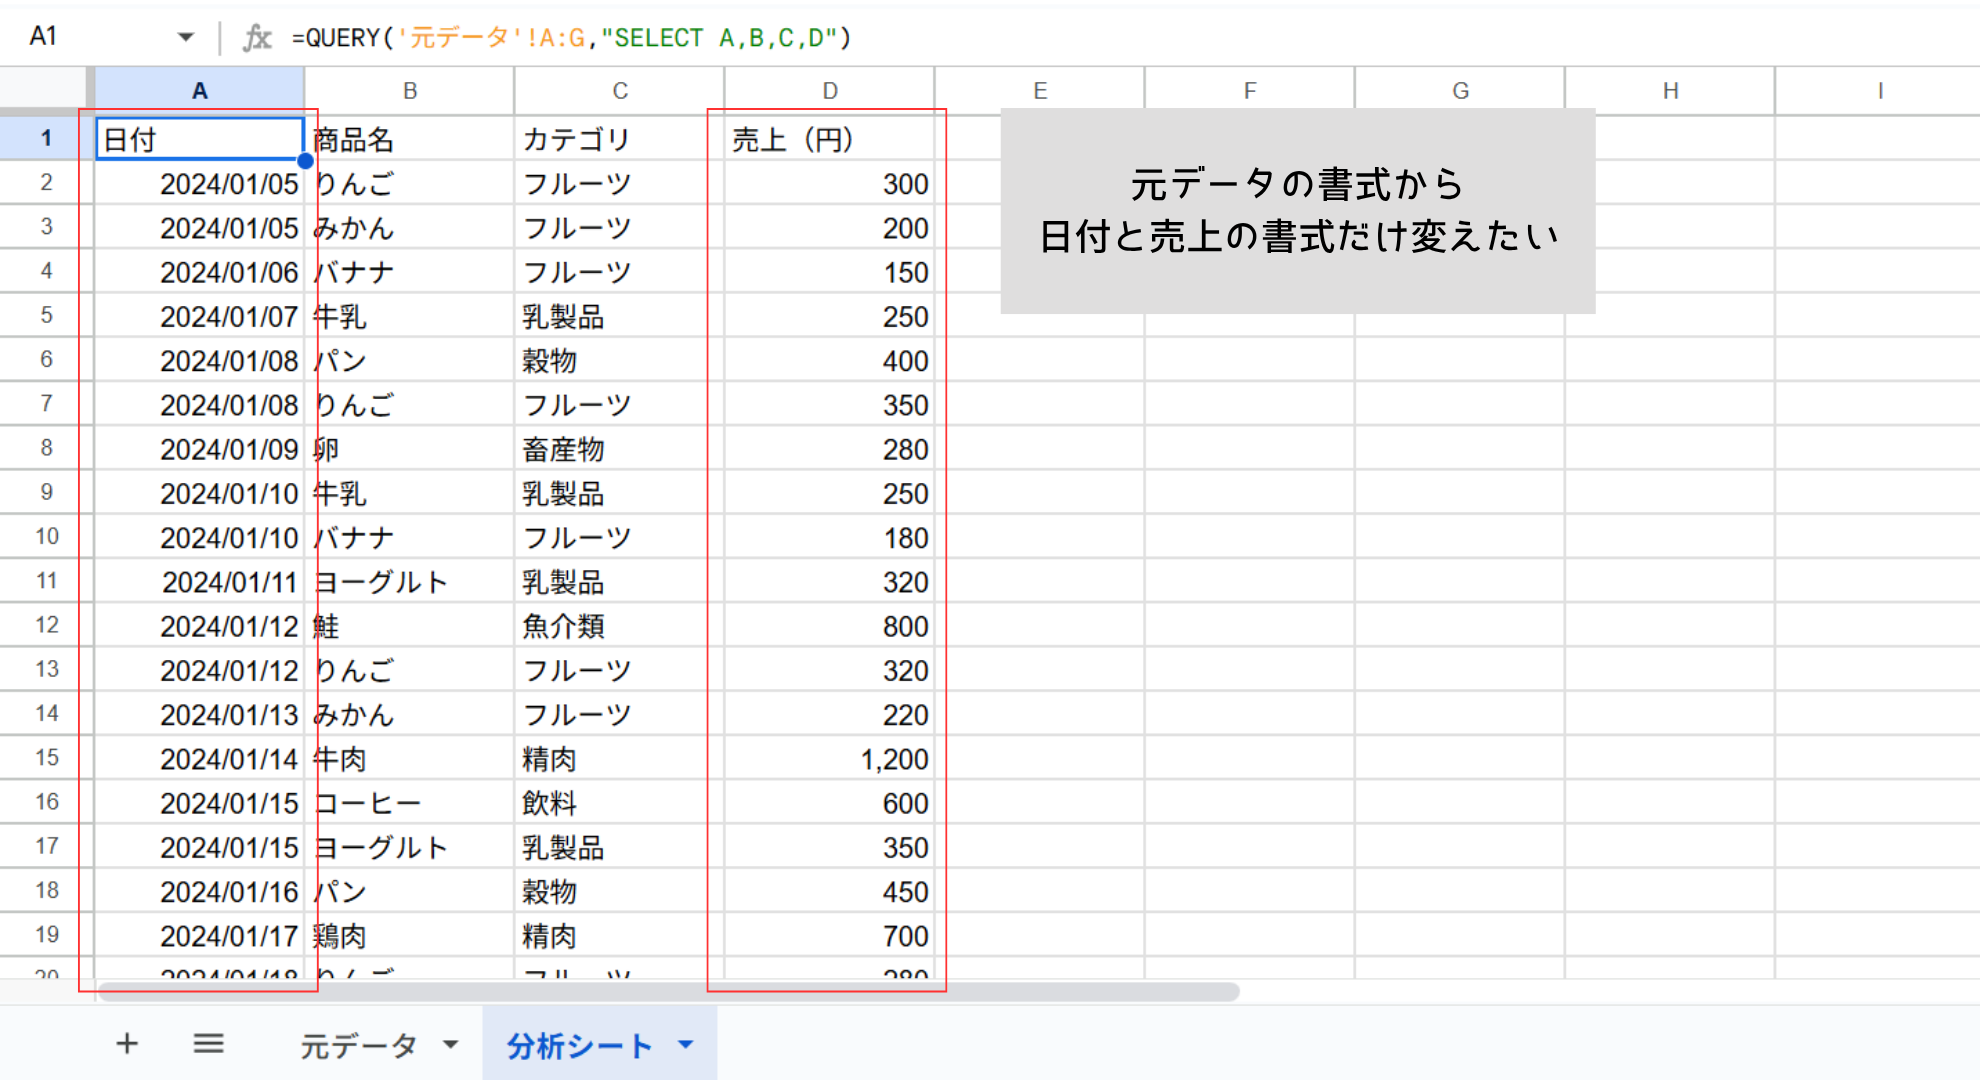Click the 2024/01/10 cell in row 9

[199, 493]
